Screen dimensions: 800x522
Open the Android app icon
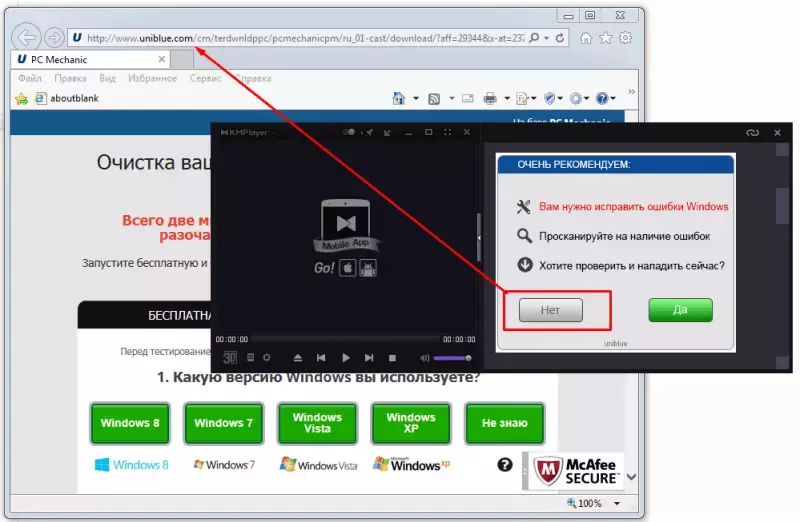point(368,268)
